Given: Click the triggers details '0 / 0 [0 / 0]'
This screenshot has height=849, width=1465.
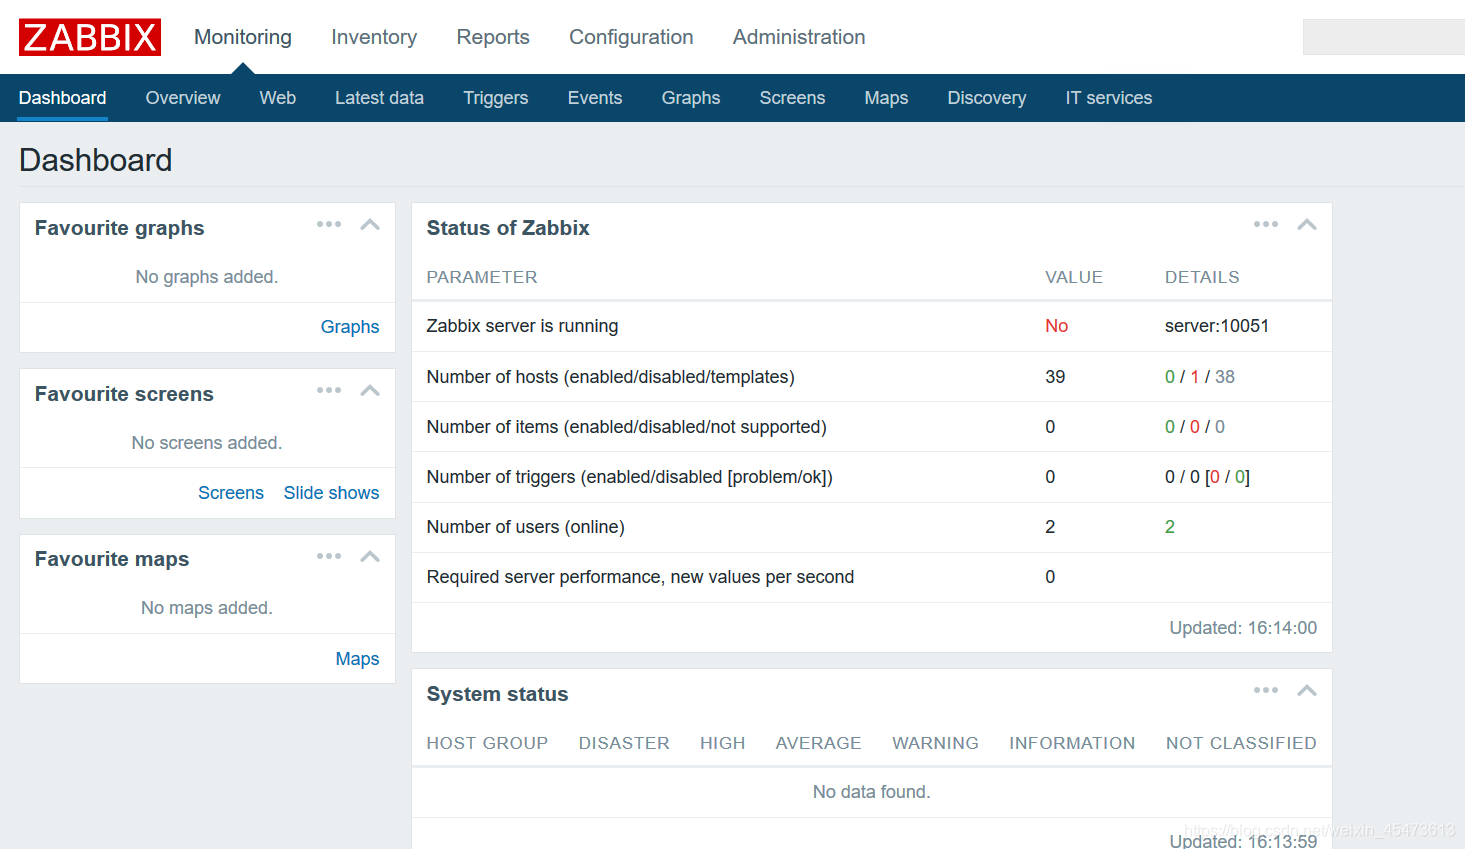Looking at the screenshot, I should click(x=1207, y=477).
